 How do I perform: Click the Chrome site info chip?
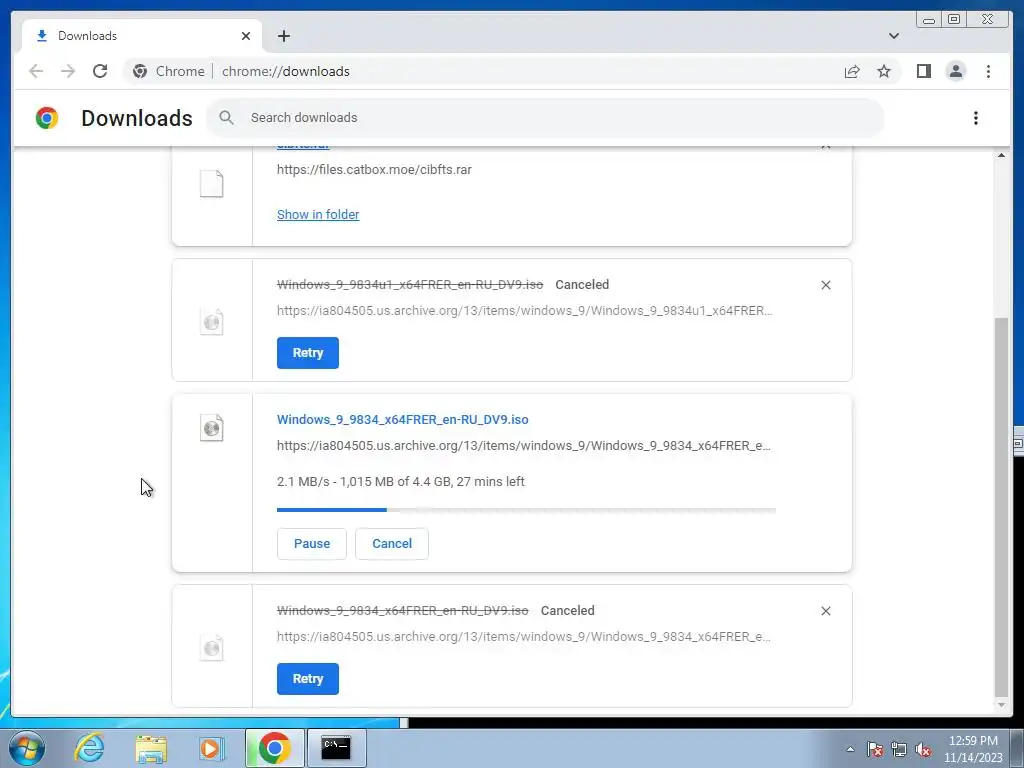[169, 71]
